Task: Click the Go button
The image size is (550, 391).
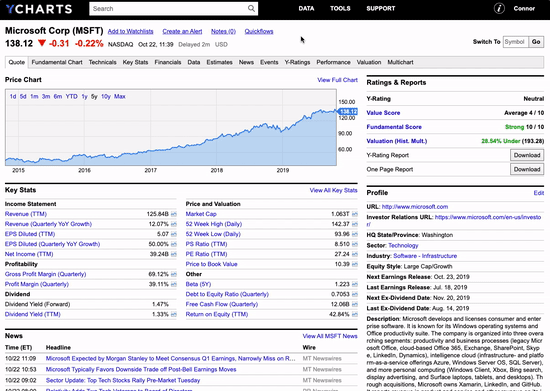Action: [536, 42]
